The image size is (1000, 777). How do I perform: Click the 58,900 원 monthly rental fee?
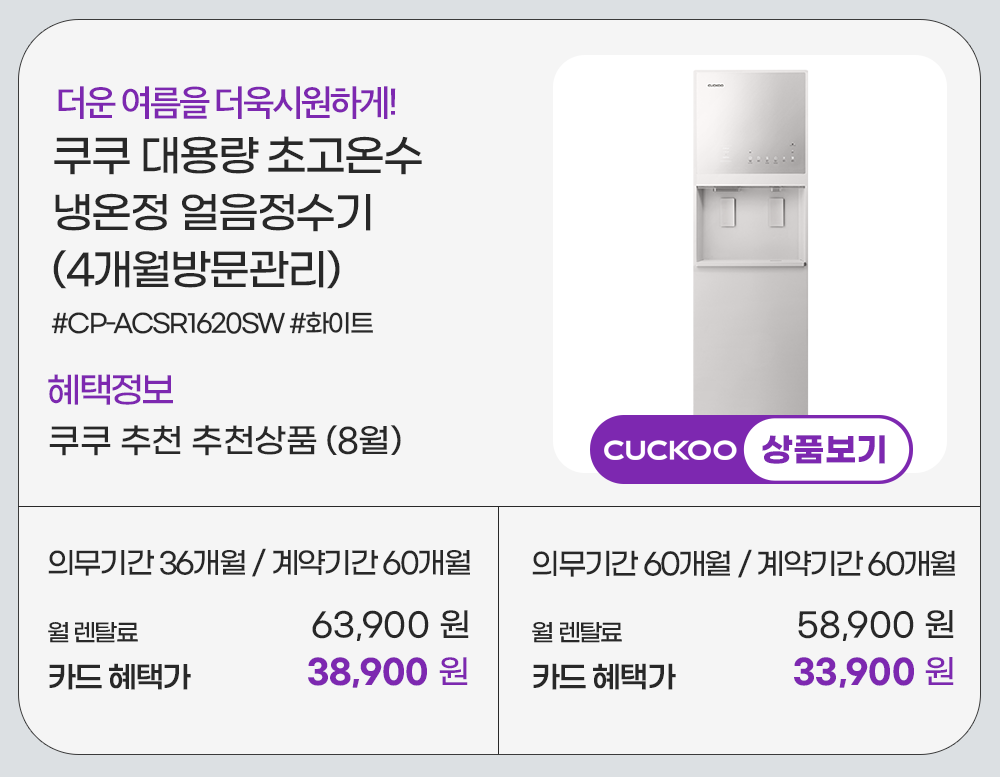pyautogui.click(x=875, y=626)
